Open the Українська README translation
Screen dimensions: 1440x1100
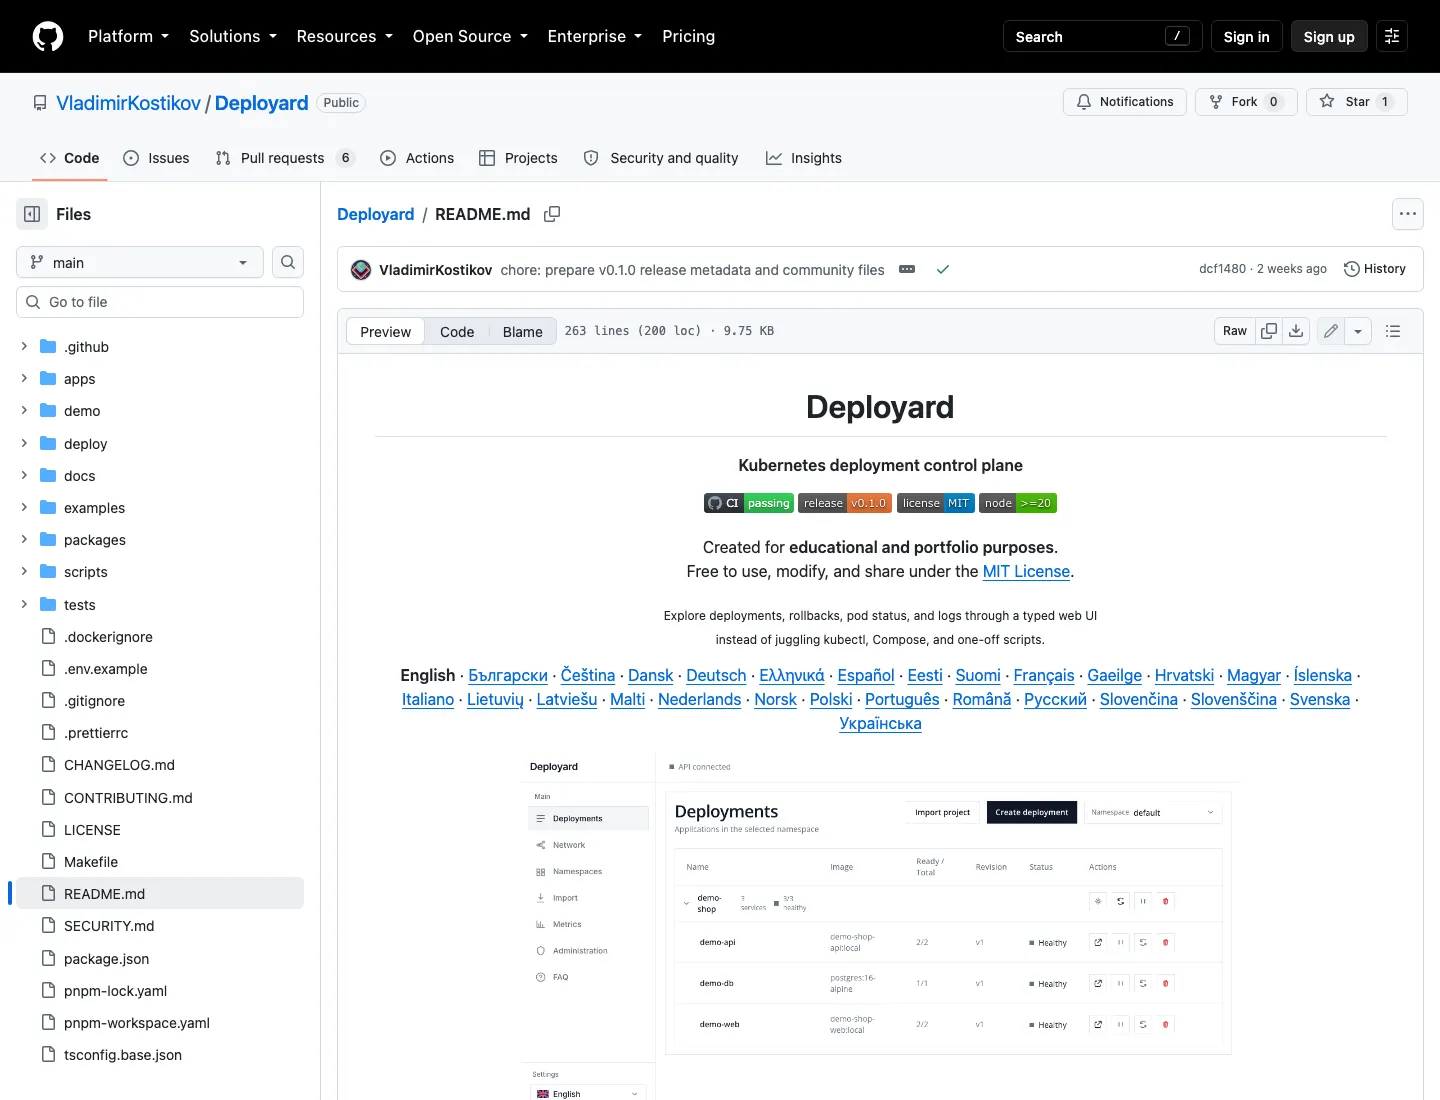coord(880,723)
